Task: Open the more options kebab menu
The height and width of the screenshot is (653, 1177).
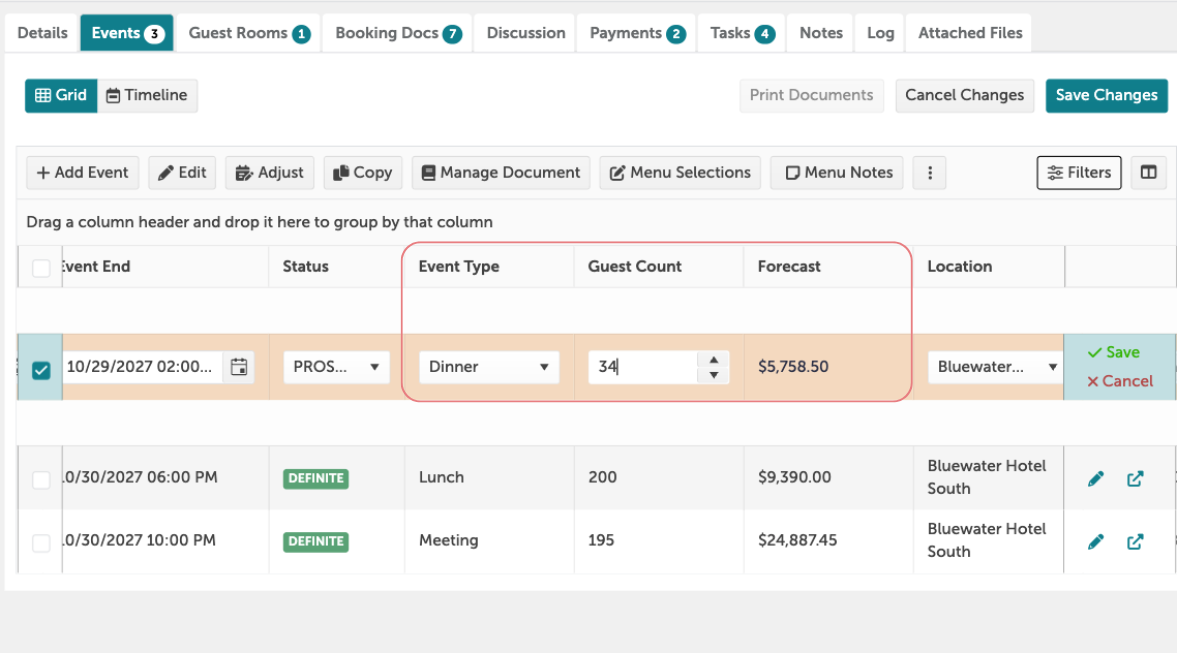Action: click(930, 173)
